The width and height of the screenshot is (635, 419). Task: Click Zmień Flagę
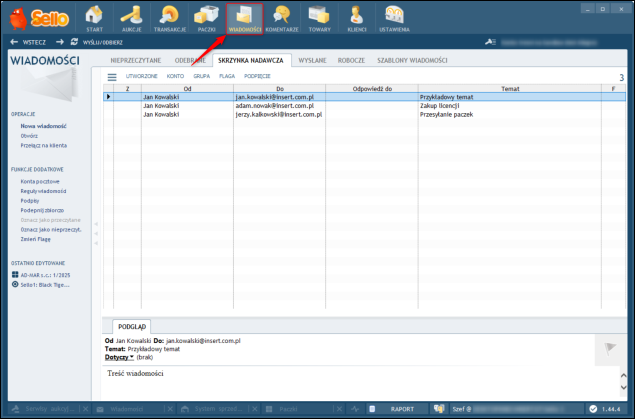click(x=36, y=239)
